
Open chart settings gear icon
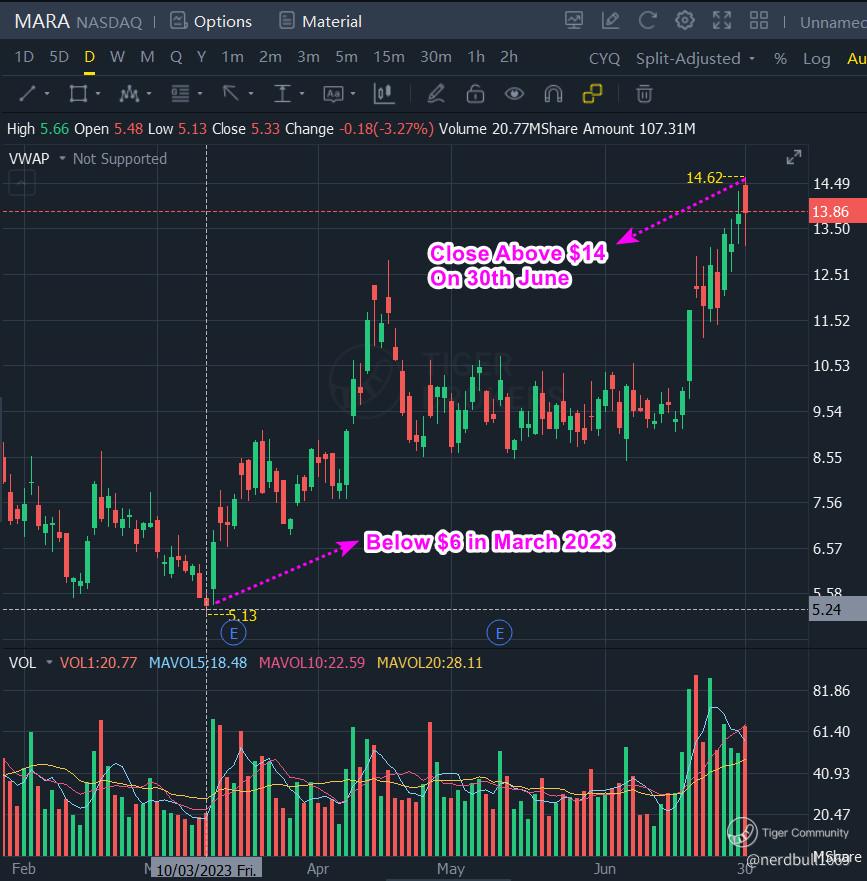pos(684,21)
